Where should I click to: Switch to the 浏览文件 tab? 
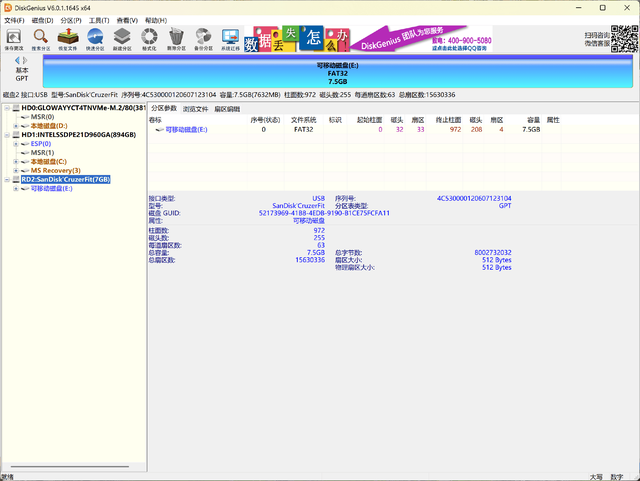point(196,109)
